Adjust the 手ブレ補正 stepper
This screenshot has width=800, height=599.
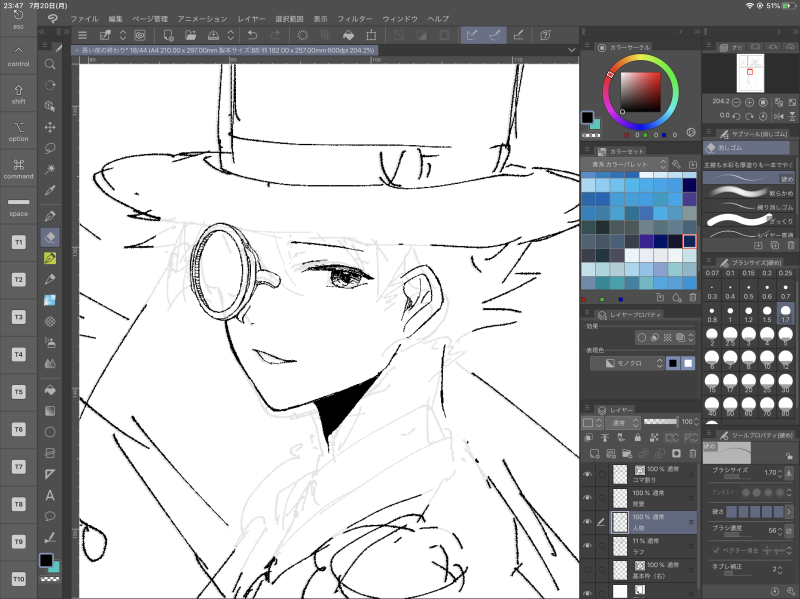click(780, 569)
